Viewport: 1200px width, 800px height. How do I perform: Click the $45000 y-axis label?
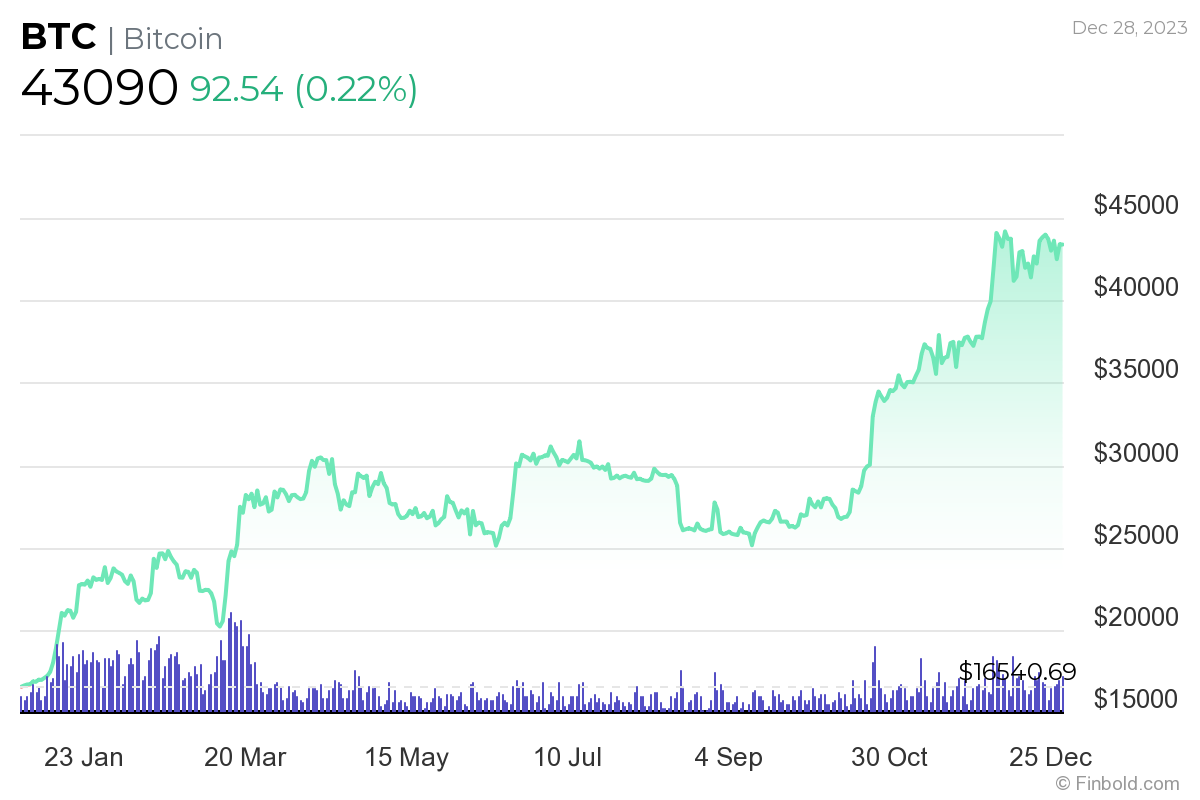tap(1137, 205)
